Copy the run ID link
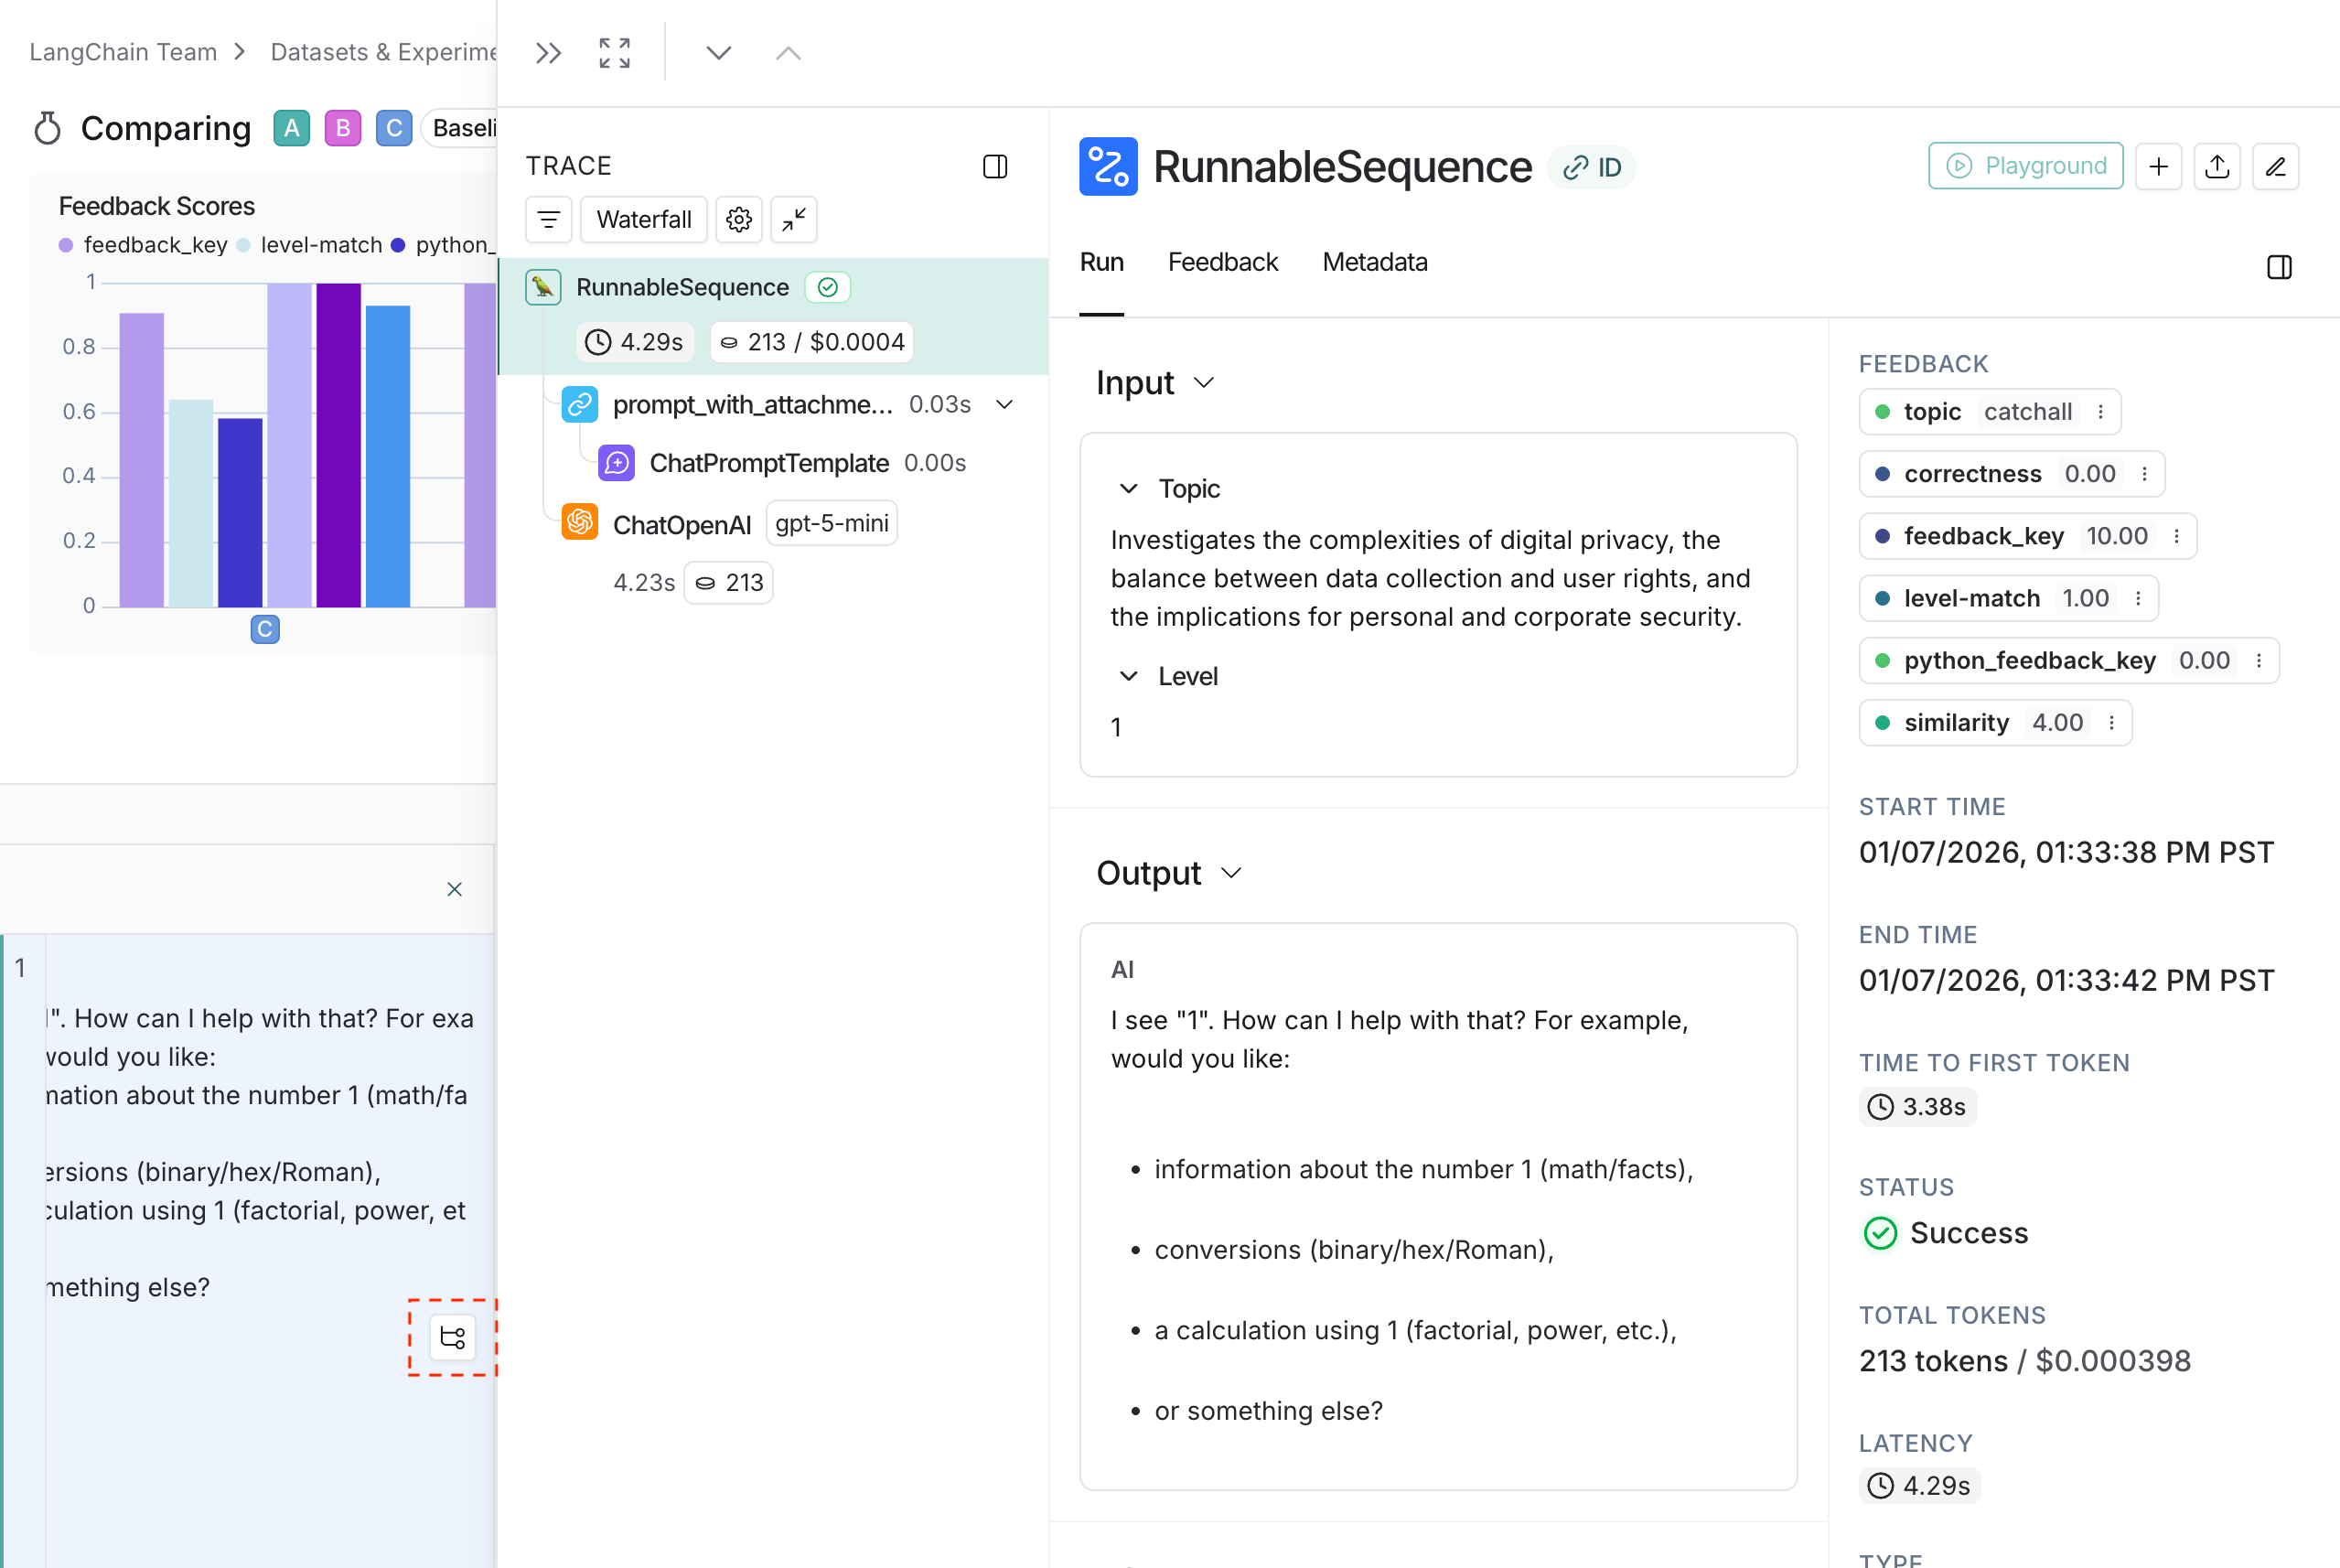 pos(1593,167)
